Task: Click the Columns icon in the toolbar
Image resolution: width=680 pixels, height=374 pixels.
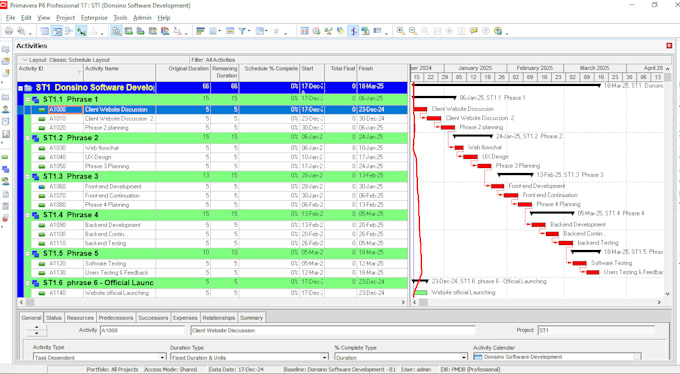Action: (213, 31)
